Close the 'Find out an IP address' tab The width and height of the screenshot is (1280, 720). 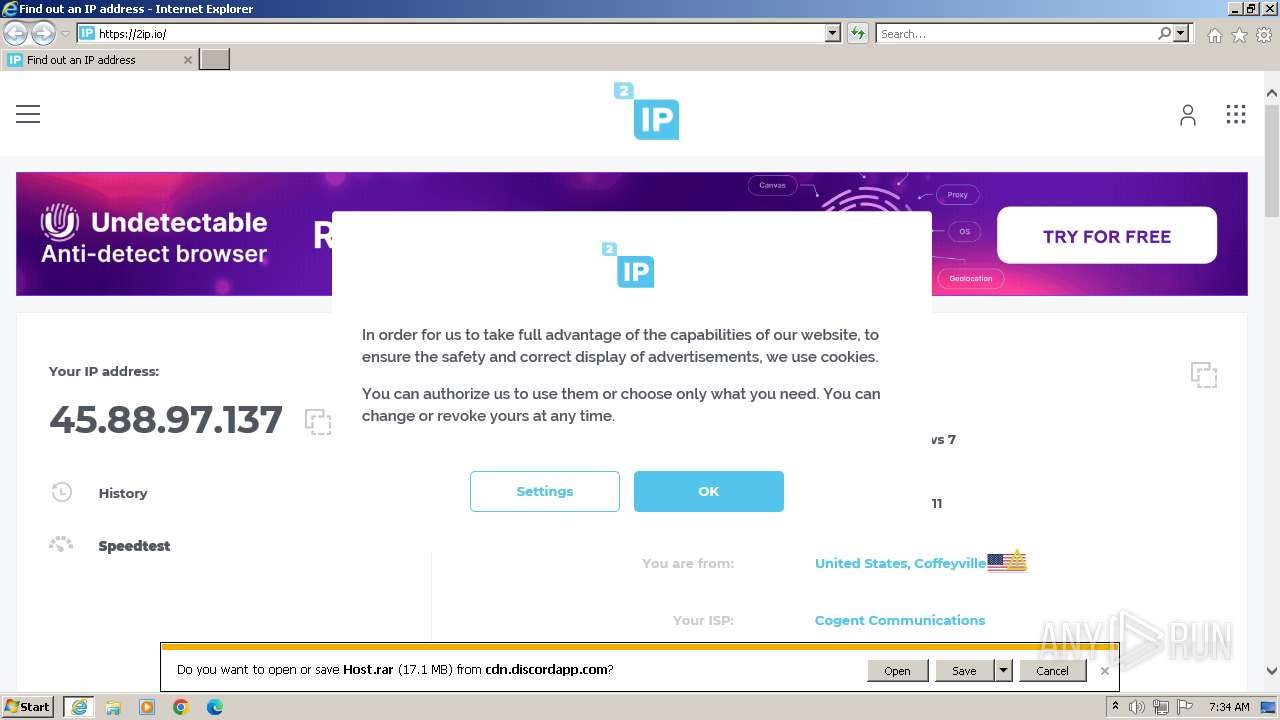click(x=187, y=60)
